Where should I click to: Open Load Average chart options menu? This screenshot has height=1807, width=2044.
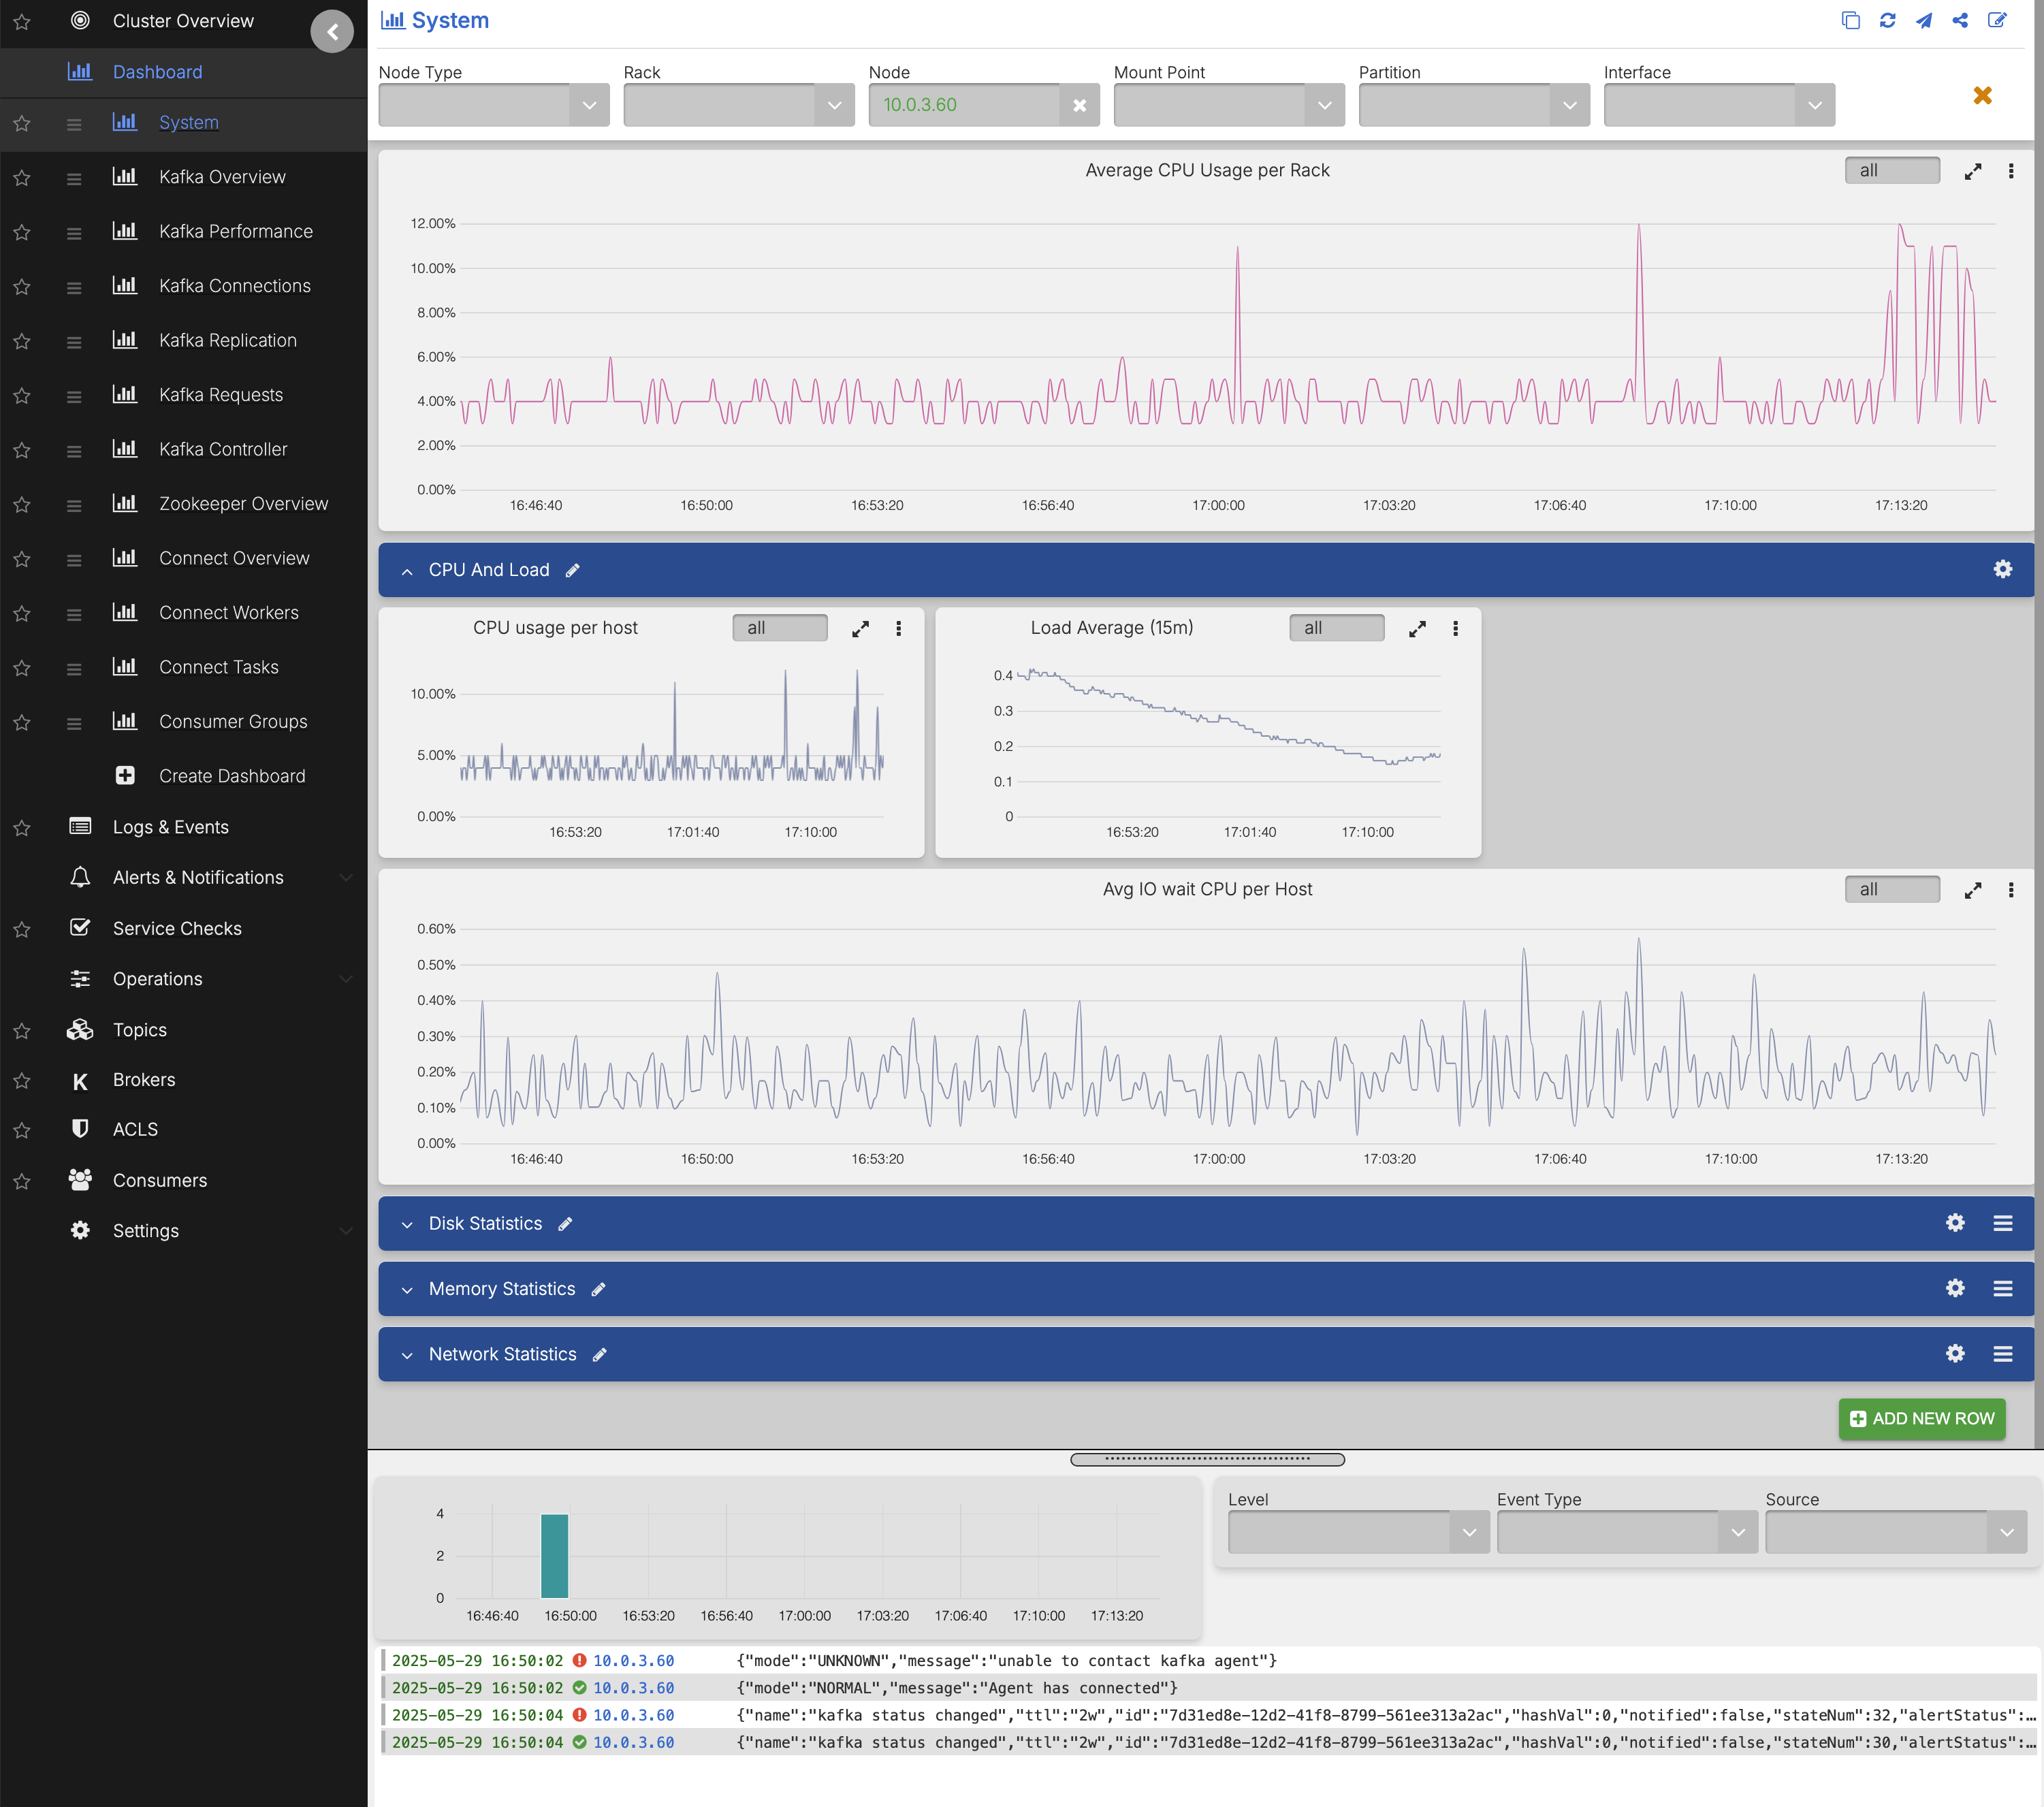(x=1455, y=629)
